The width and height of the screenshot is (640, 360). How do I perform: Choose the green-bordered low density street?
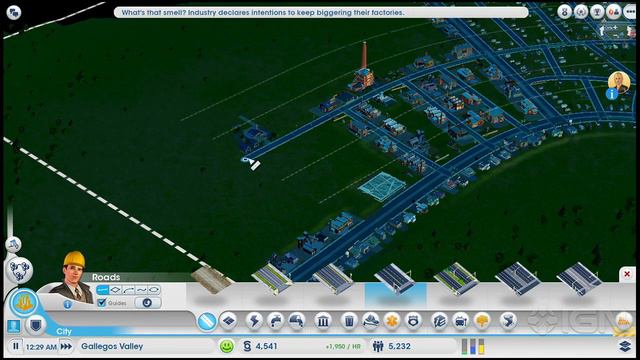(272, 278)
